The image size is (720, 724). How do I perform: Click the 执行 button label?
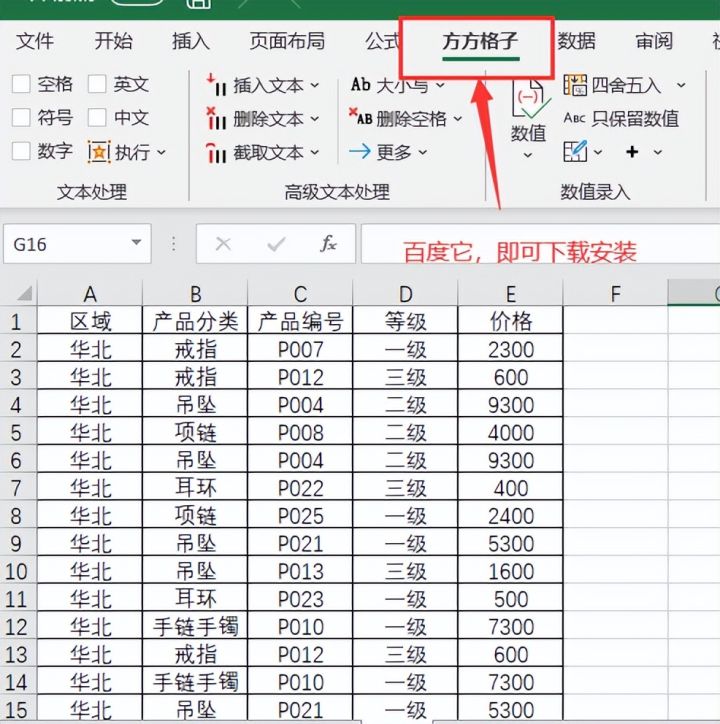(x=132, y=152)
